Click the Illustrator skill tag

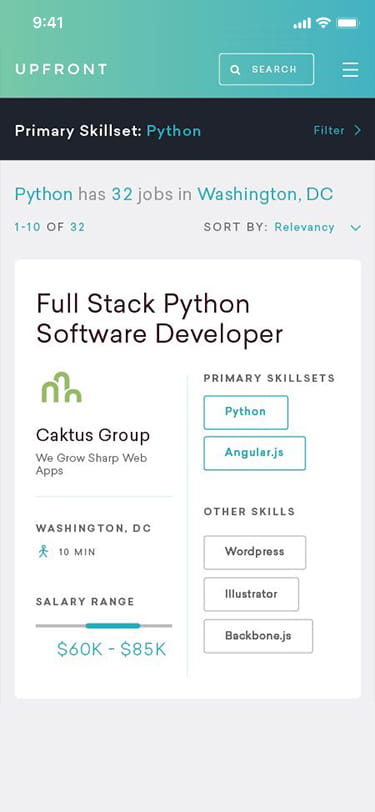click(x=251, y=594)
